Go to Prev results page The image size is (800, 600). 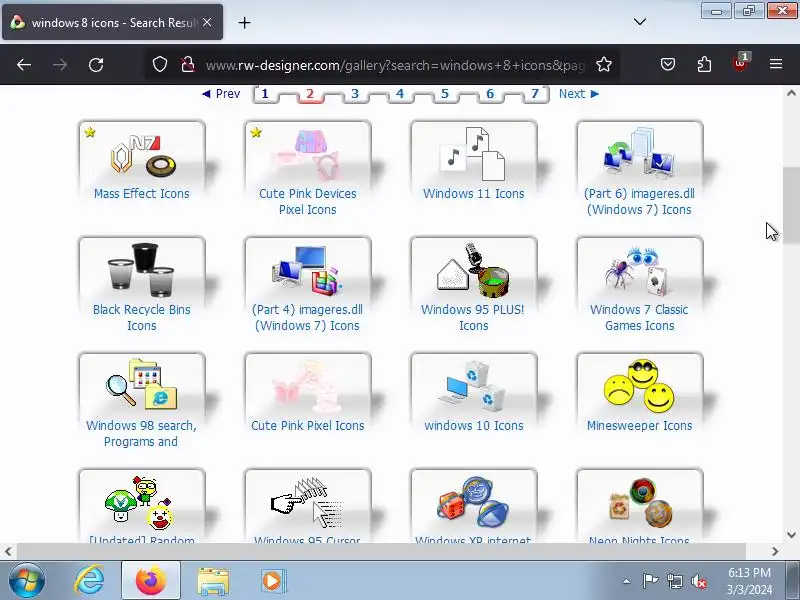pyautogui.click(x=221, y=94)
